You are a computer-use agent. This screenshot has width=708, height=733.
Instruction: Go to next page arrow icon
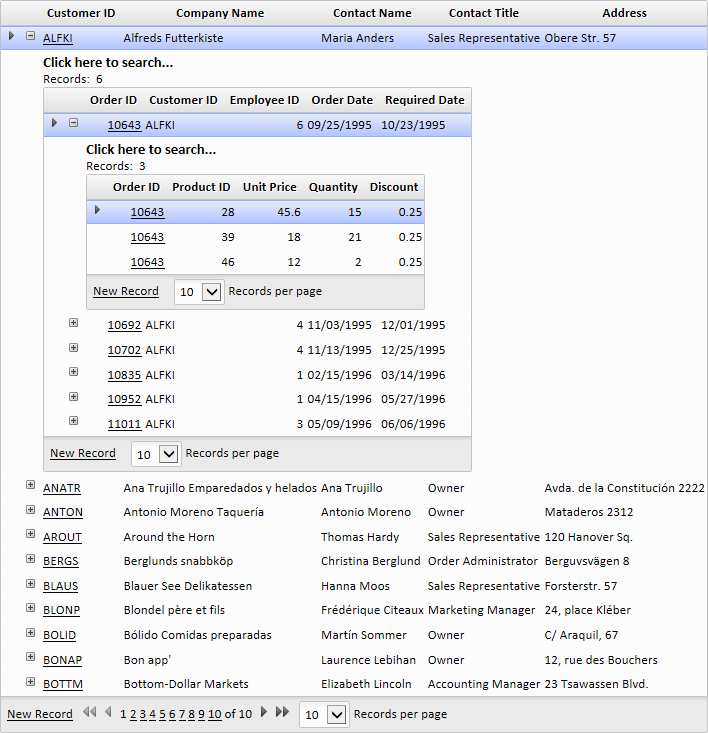pos(264,712)
